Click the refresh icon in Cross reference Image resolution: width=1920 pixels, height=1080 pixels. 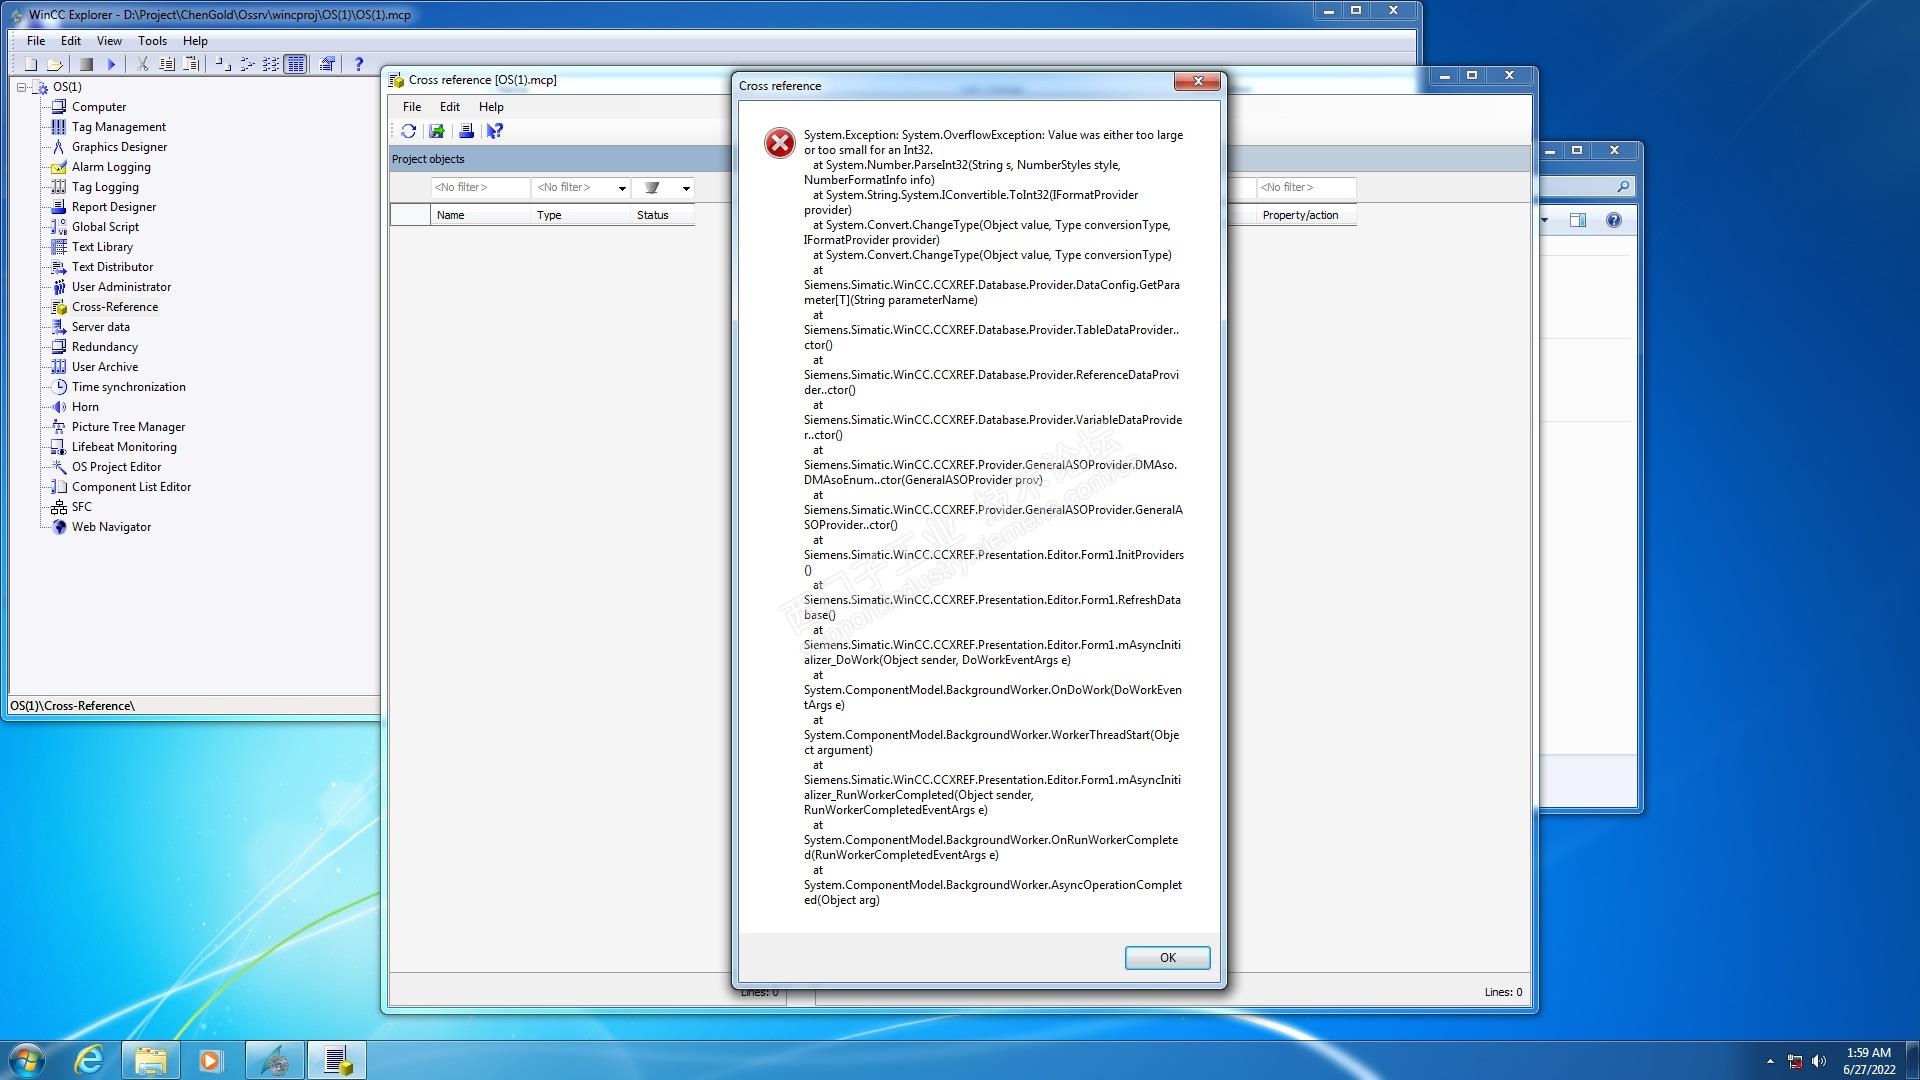click(x=408, y=131)
